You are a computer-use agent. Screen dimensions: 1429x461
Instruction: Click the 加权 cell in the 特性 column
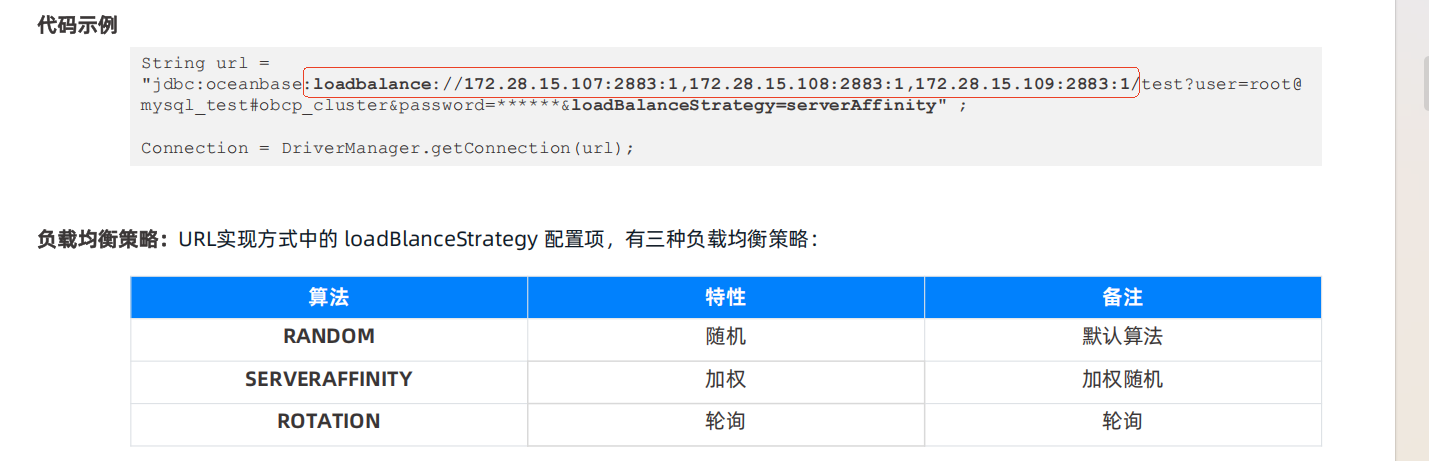click(x=725, y=380)
